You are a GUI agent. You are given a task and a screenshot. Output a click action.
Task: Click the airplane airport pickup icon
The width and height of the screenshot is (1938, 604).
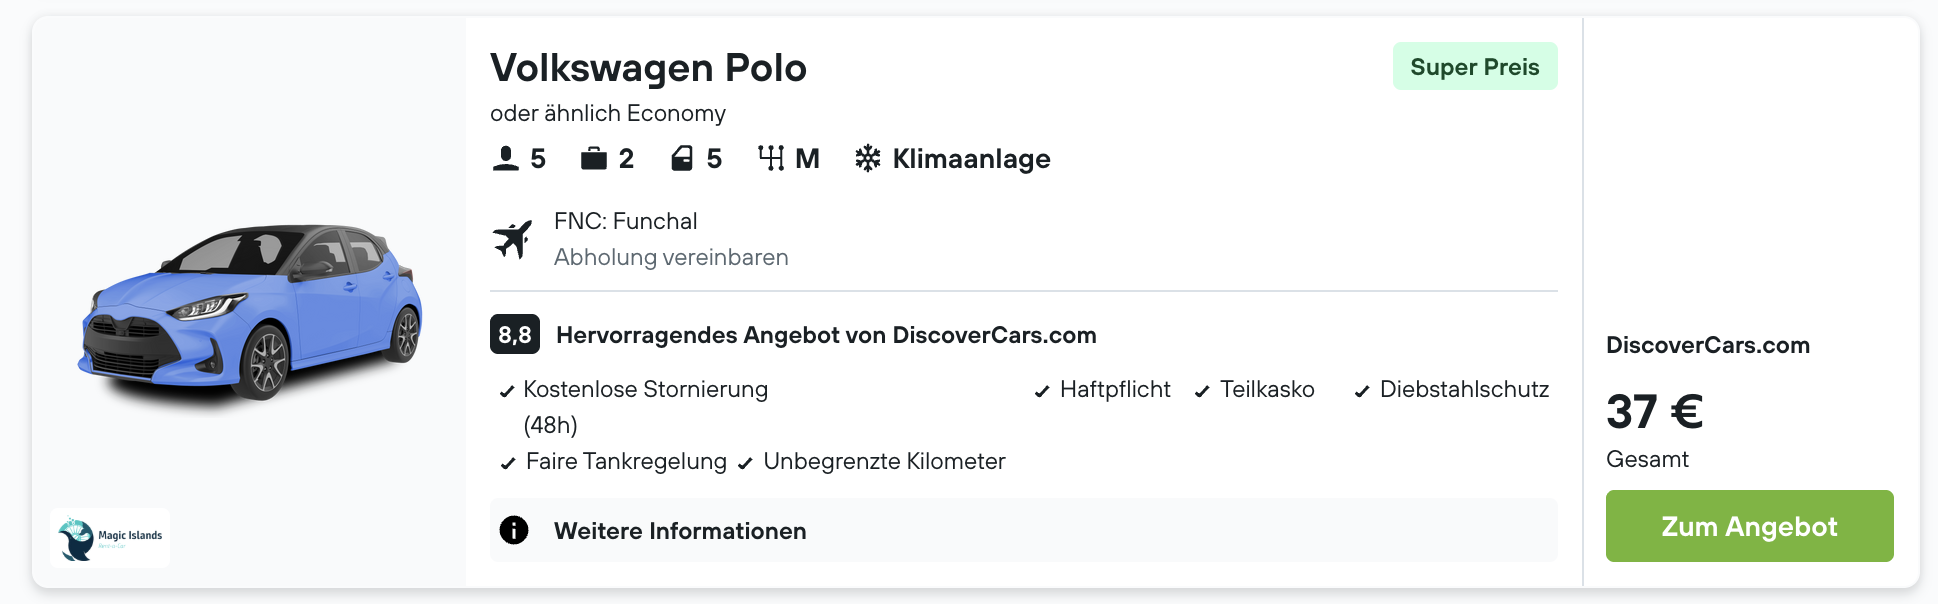coord(513,240)
